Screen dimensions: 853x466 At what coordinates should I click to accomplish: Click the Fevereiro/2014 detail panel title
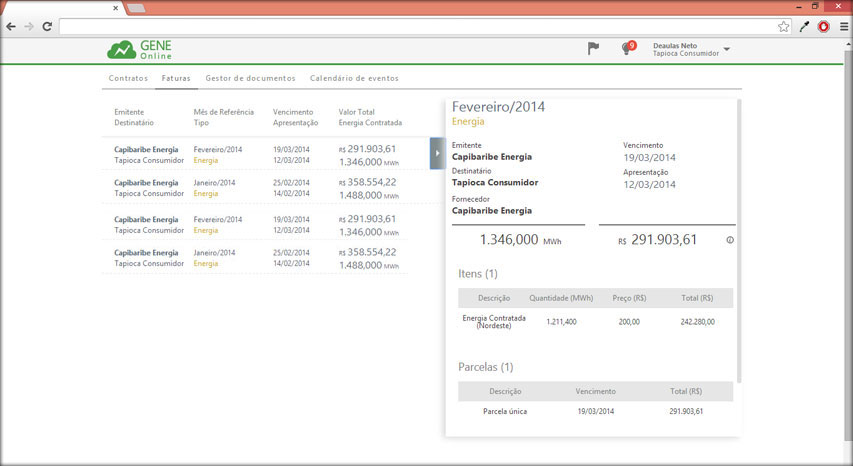tap(498, 107)
